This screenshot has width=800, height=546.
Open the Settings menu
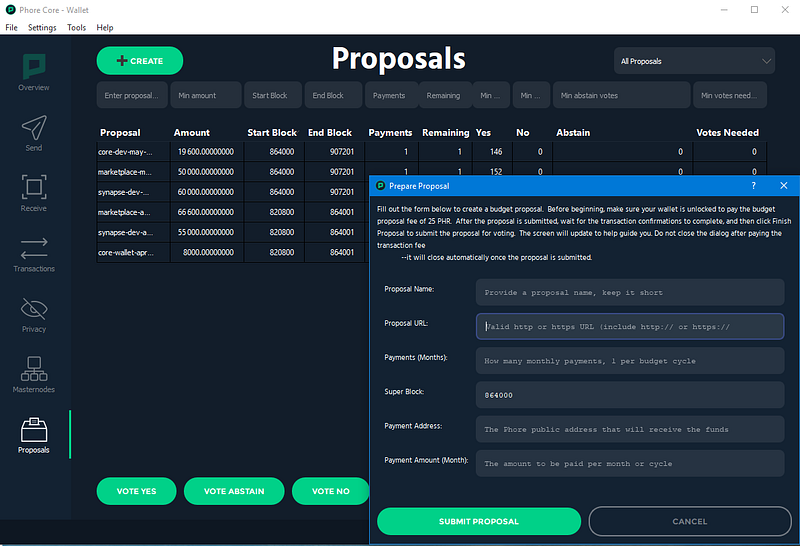[x=42, y=28]
